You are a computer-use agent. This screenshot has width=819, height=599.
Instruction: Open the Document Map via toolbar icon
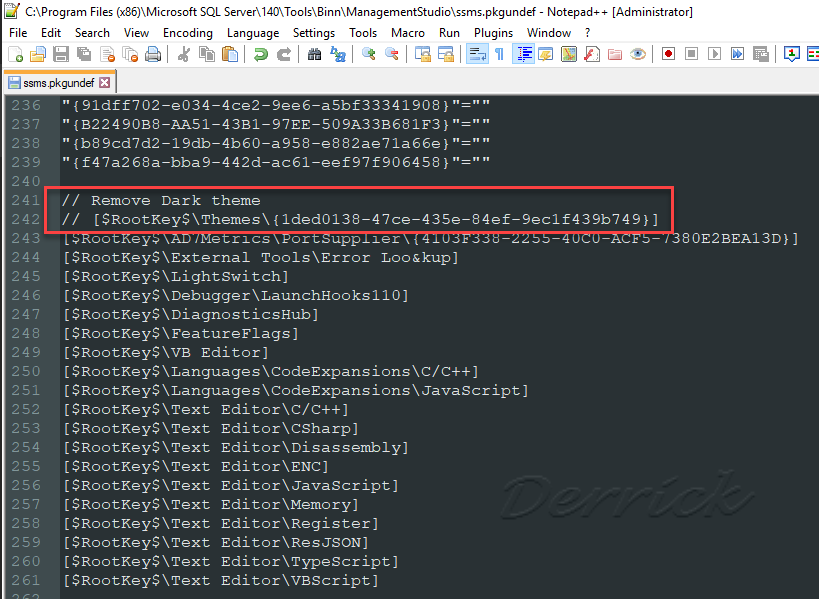coord(568,55)
